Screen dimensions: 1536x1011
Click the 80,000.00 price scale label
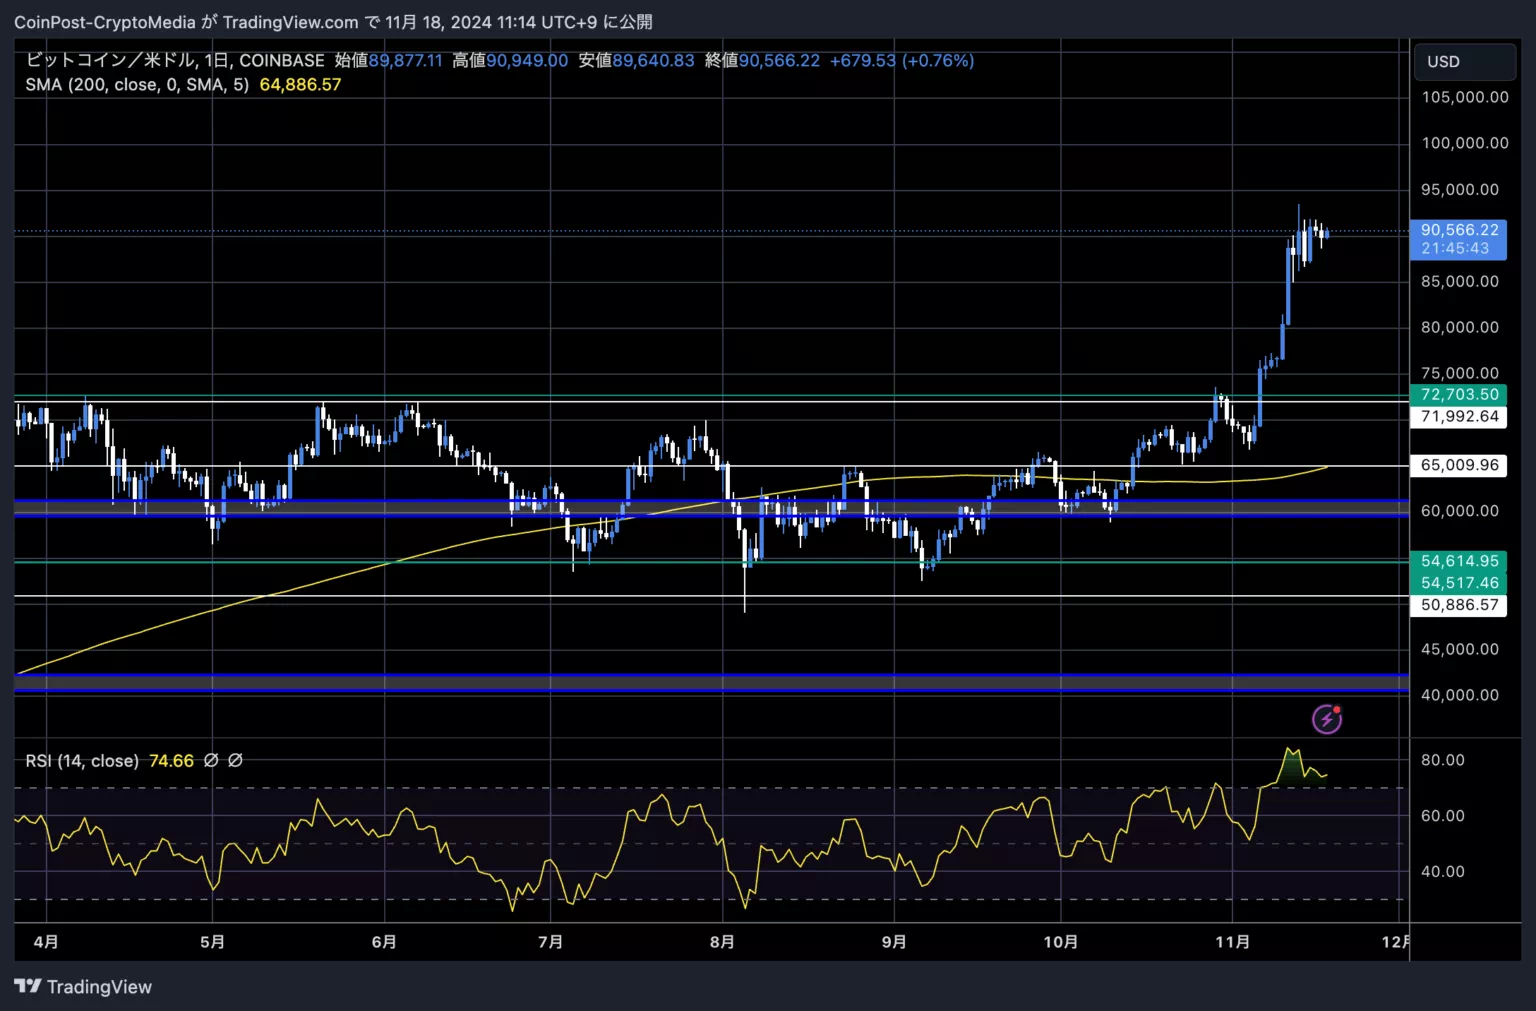1460,328
